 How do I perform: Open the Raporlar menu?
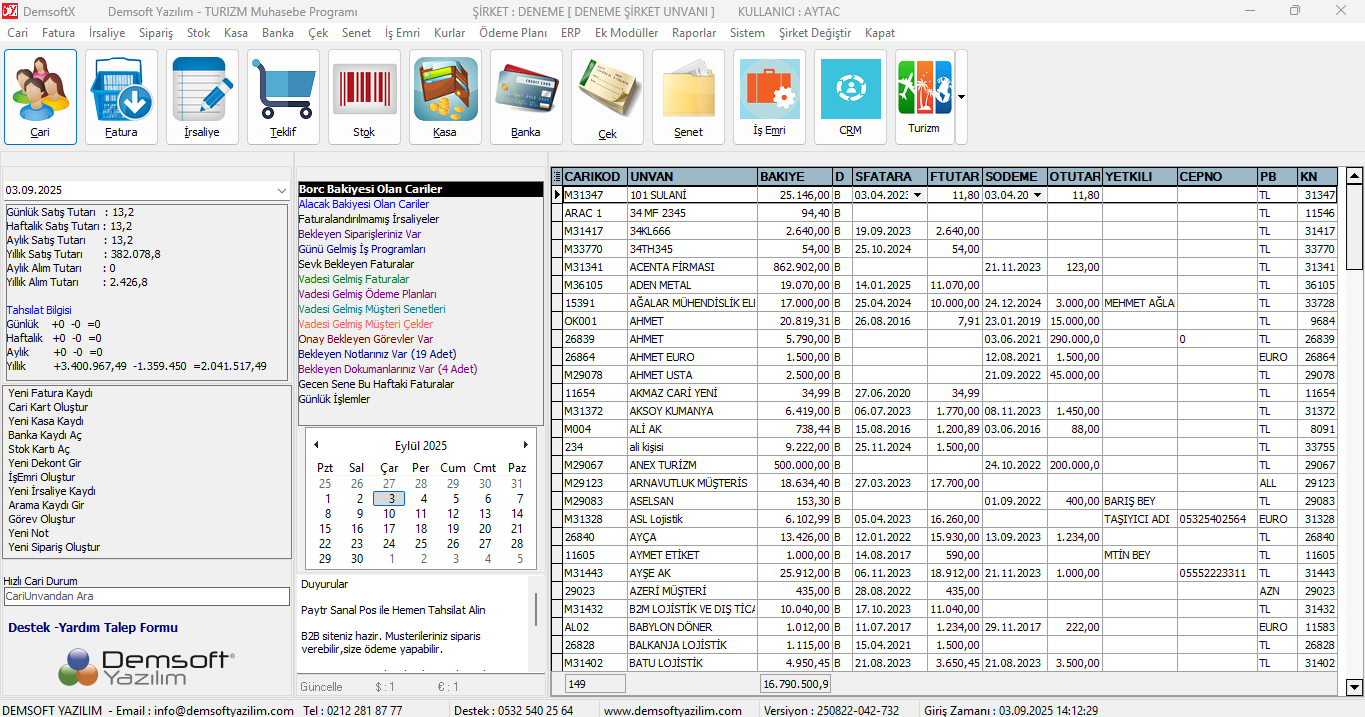[694, 33]
